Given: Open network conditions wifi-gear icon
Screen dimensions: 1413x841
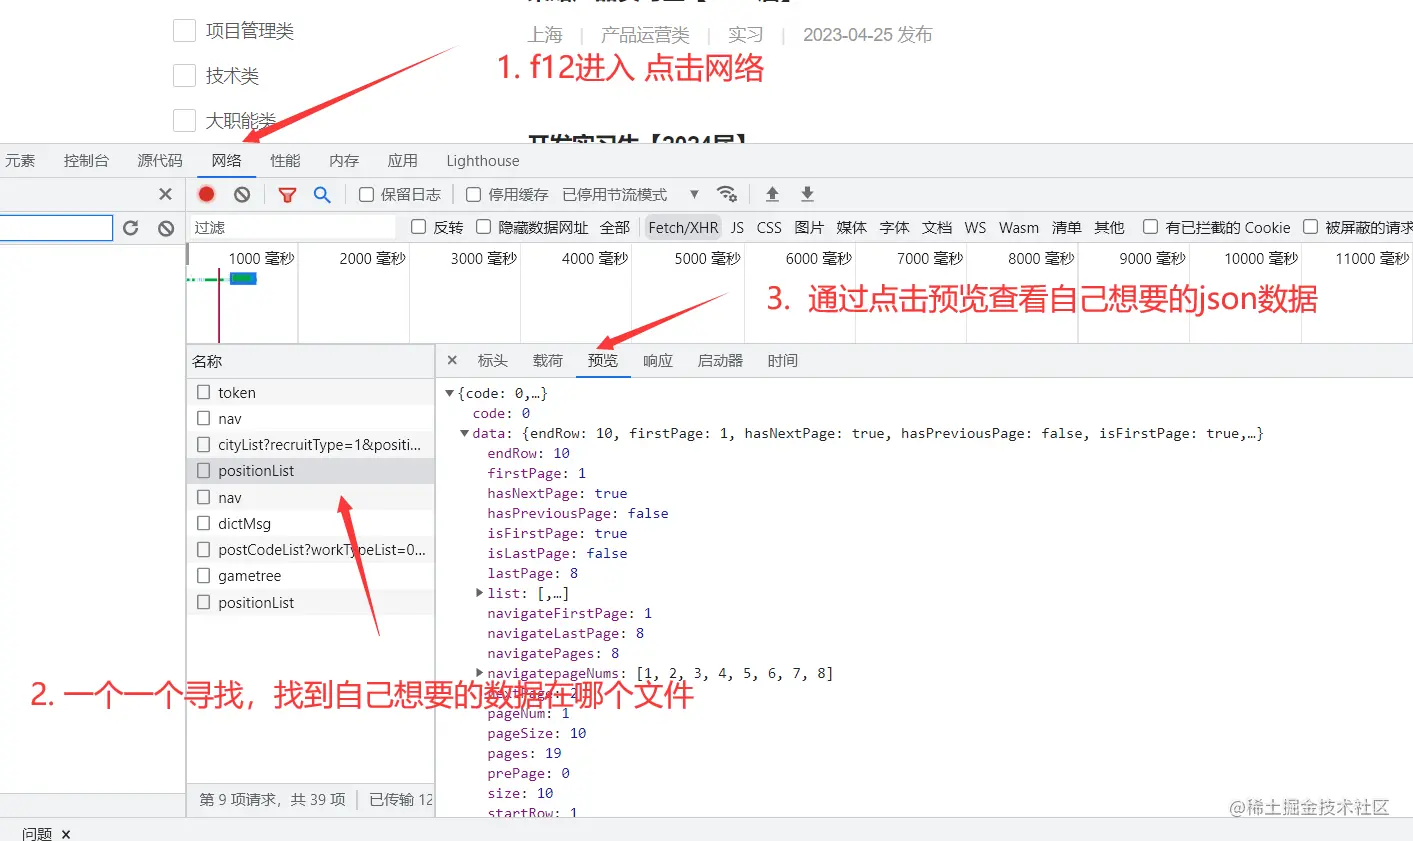Looking at the screenshot, I should click(728, 194).
